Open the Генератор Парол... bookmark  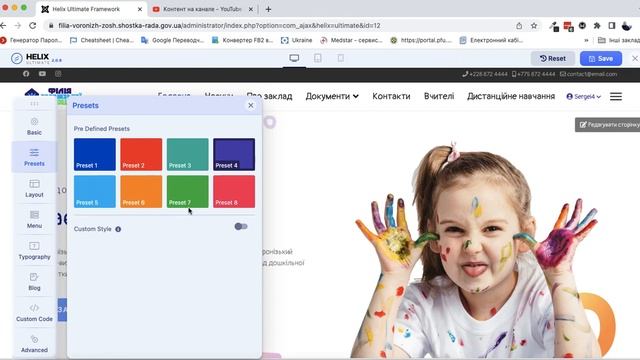pos(31,40)
